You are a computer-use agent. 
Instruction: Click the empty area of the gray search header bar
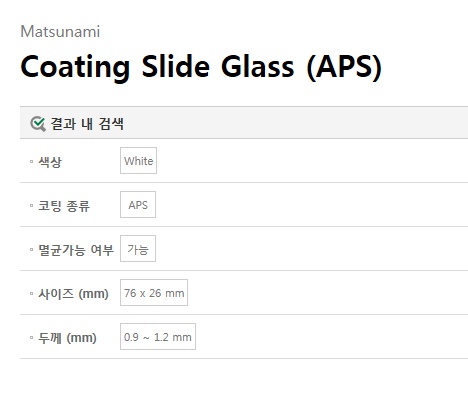[297, 123]
